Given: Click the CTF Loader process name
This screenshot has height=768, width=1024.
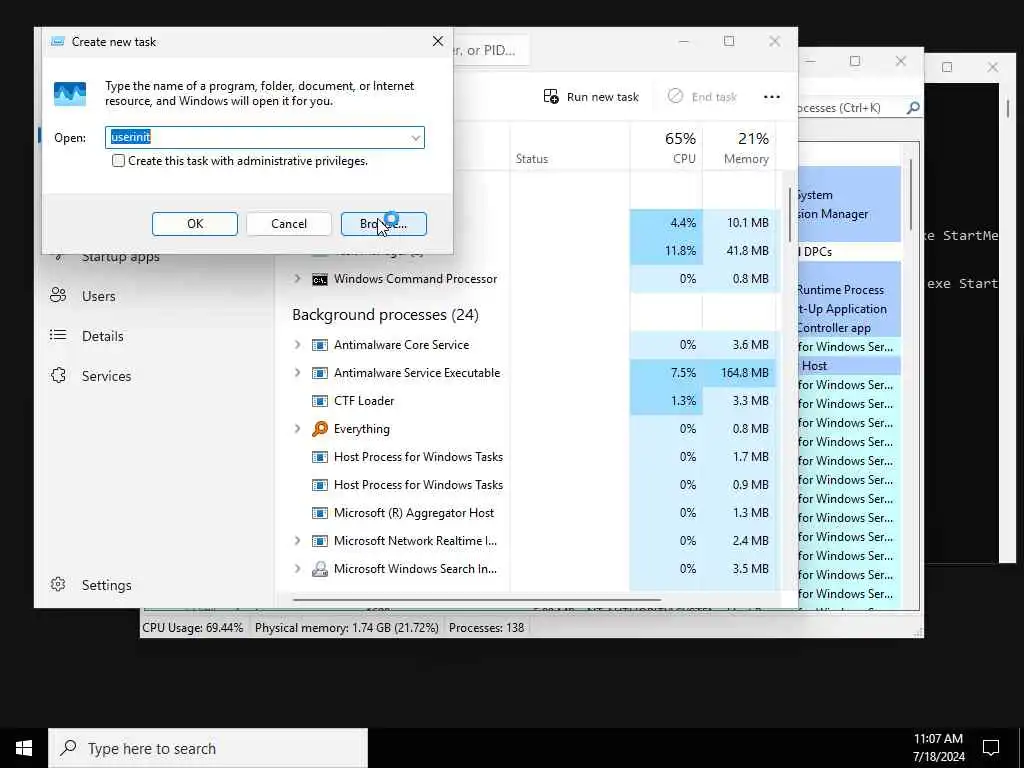Looking at the screenshot, I should (364, 401).
